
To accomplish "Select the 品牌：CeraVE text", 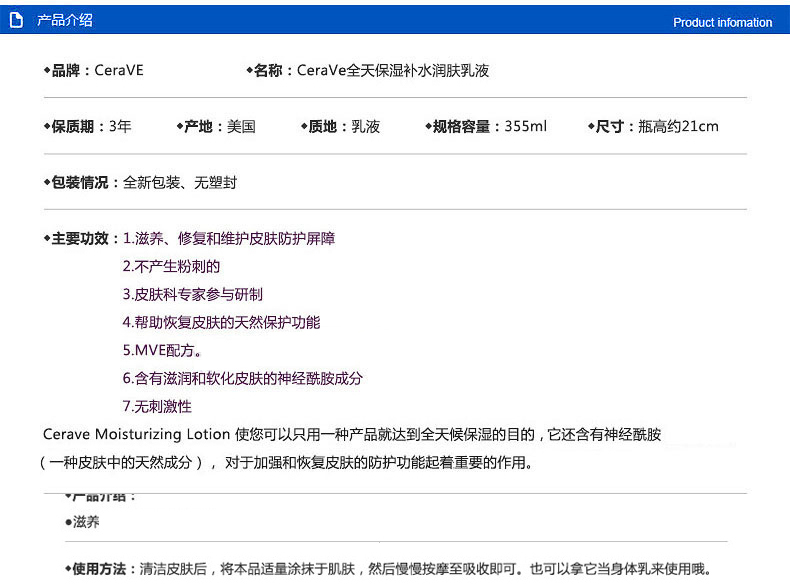I will [x=94, y=70].
